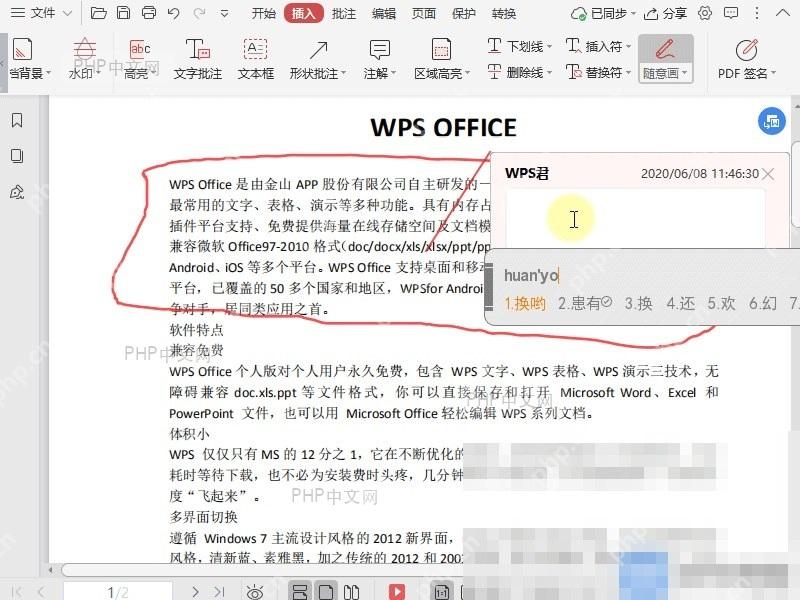This screenshot has height=600, width=800.
Task: Open the 转换 tab
Action: pos(504,13)
